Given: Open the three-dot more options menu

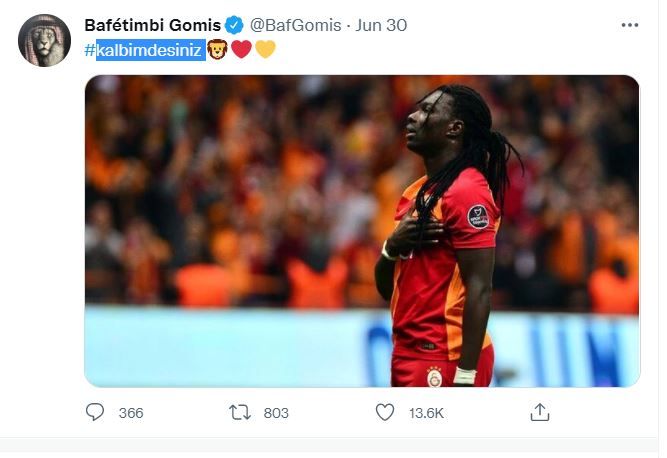Looking at the screenshot, I should (x=630, y=25).
